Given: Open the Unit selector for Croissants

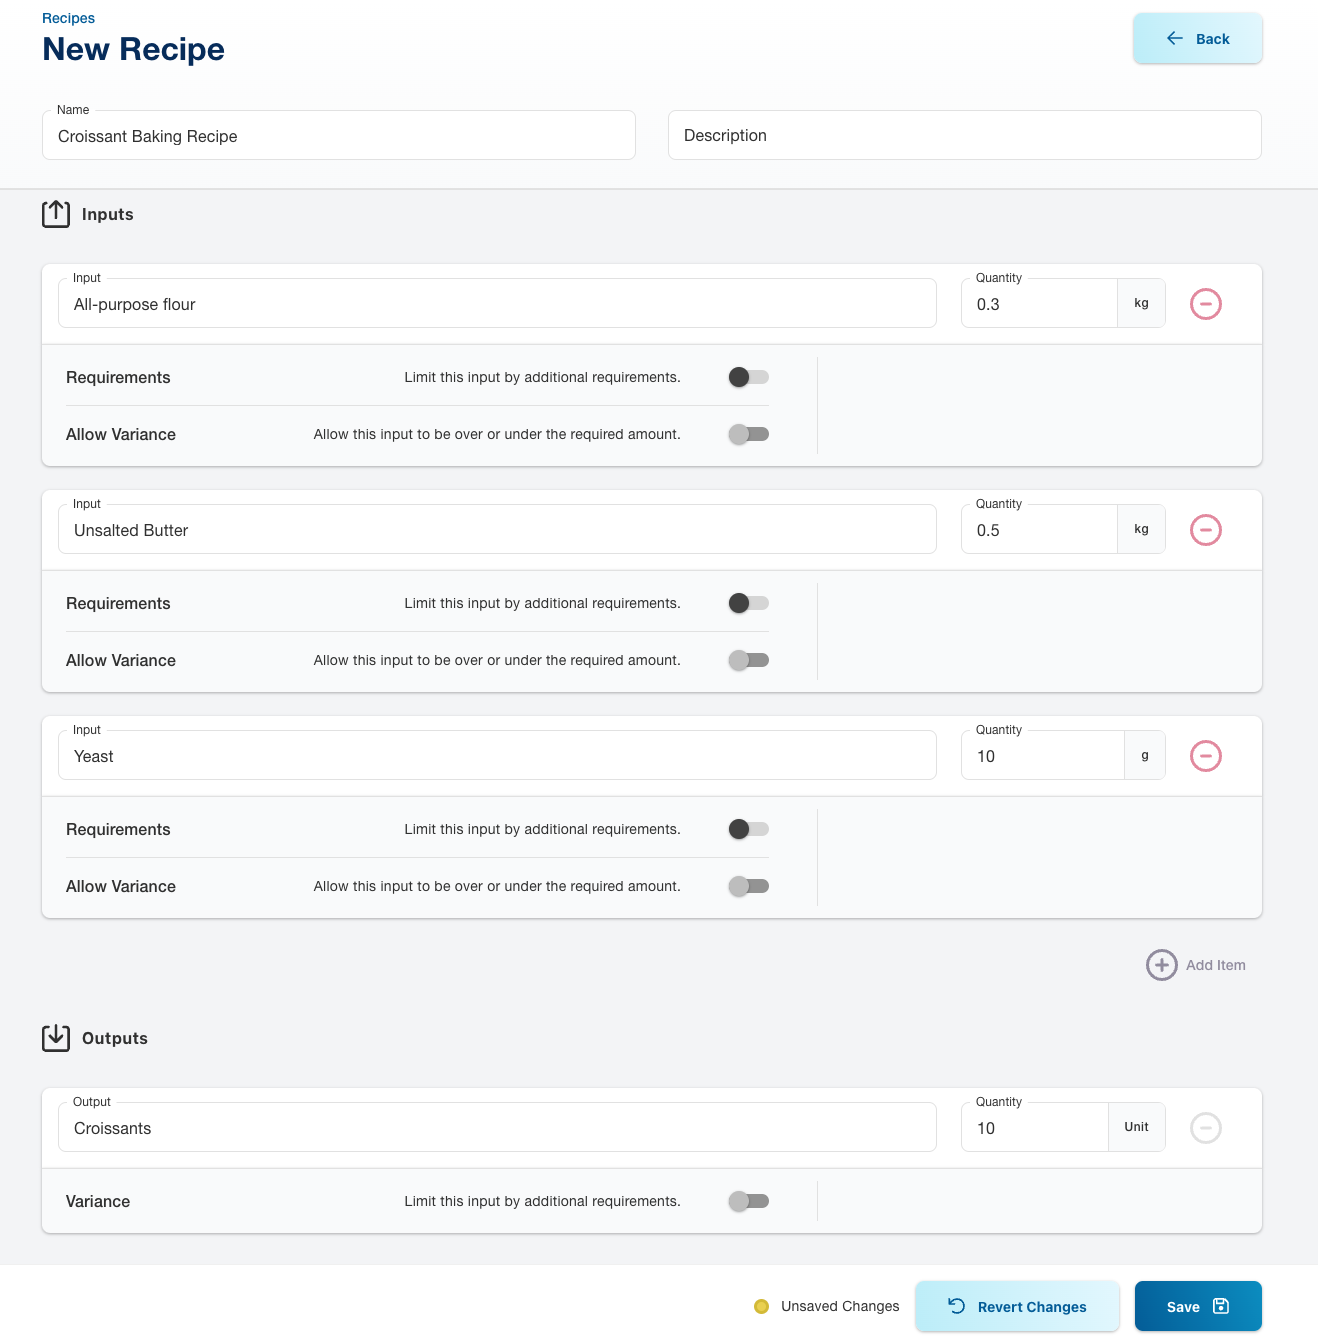Looking at the screenshot, I should 1136,1128.
